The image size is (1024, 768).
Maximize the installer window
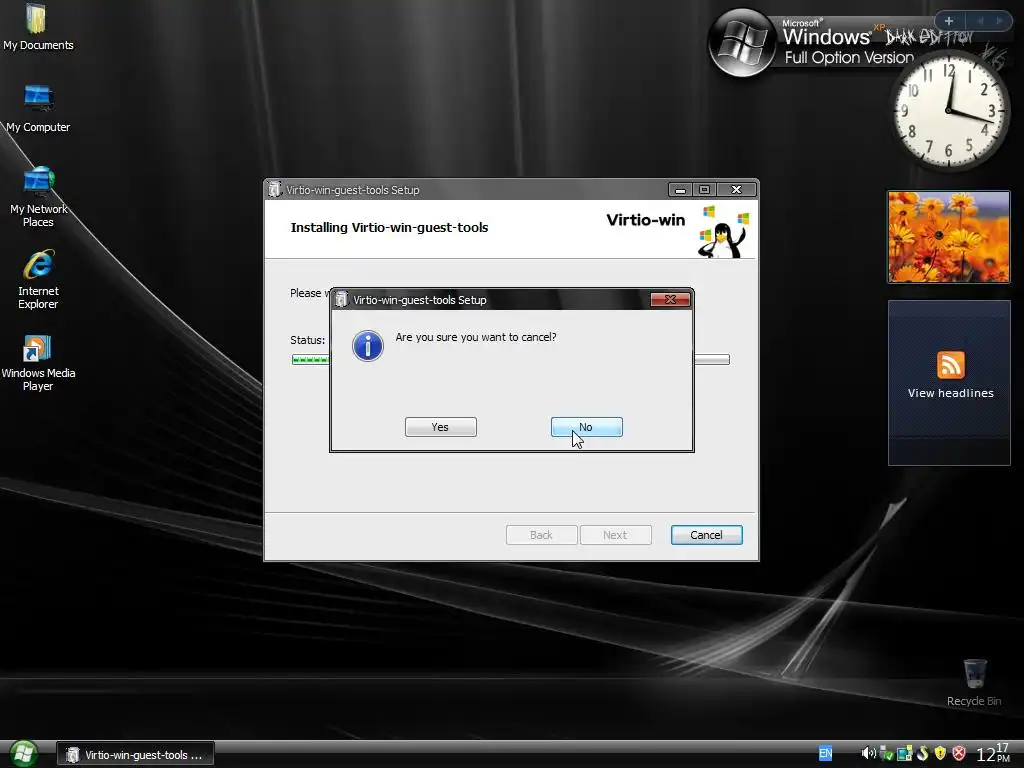coord(705,189)
